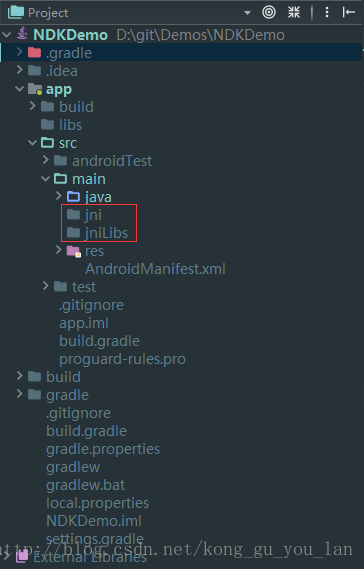Collapse the main folder chevron
The width and height of the screenshot is (364, 569).
pos(45,179)
